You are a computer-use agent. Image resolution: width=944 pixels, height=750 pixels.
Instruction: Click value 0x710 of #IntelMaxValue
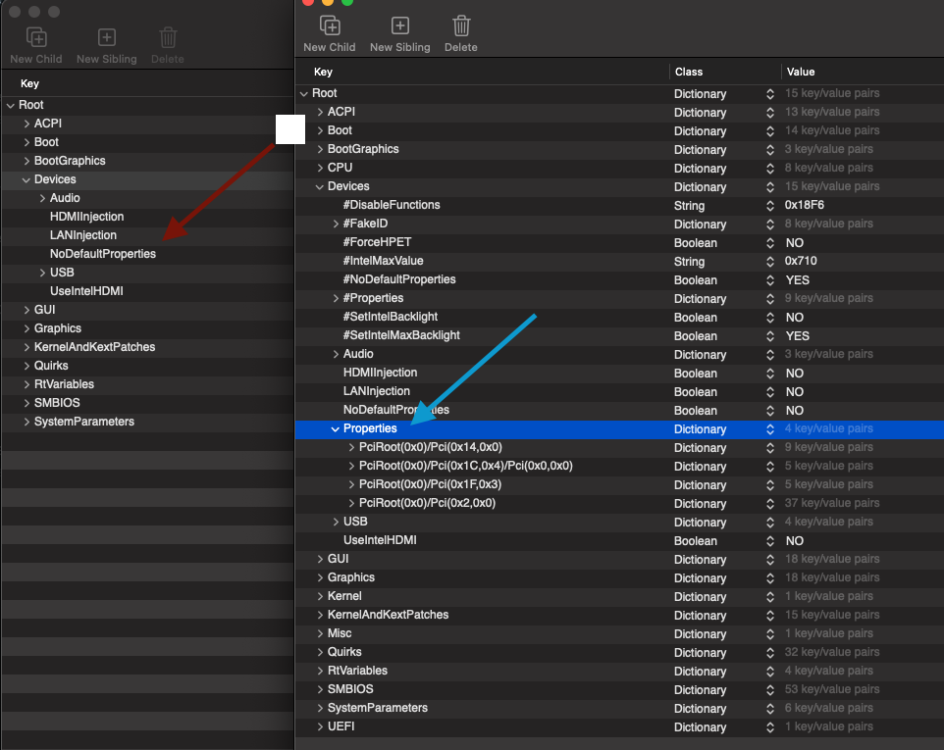[x=801, y=261]
